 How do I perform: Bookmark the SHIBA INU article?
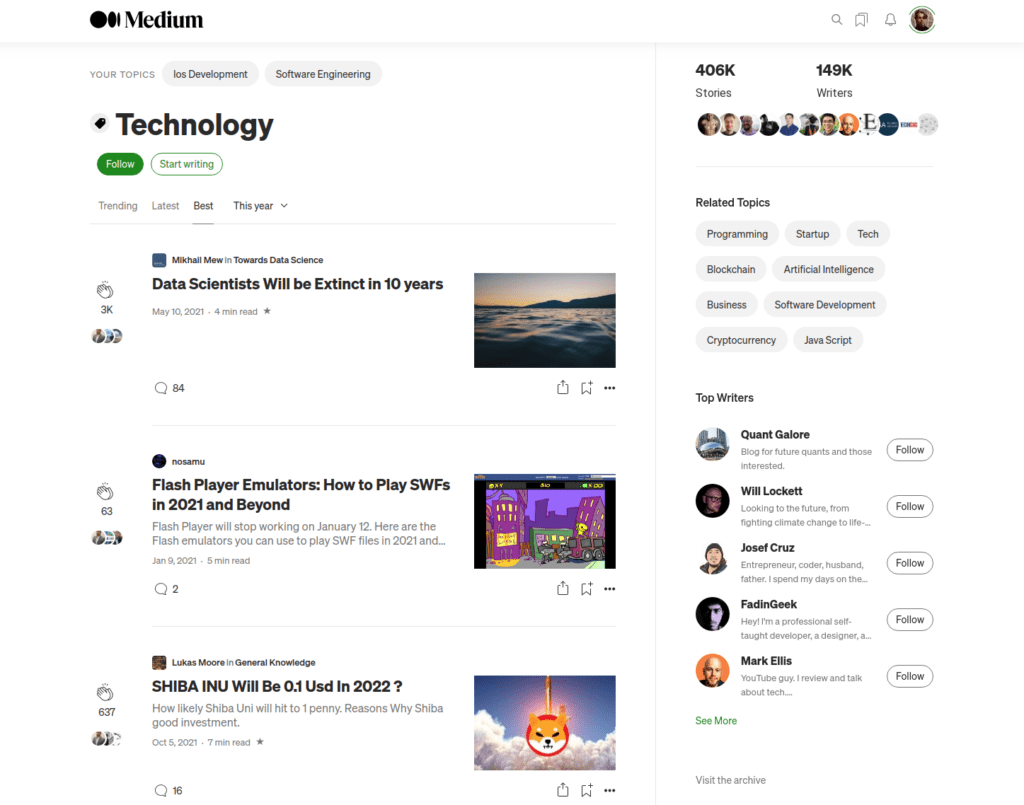(x=586, y=791)
